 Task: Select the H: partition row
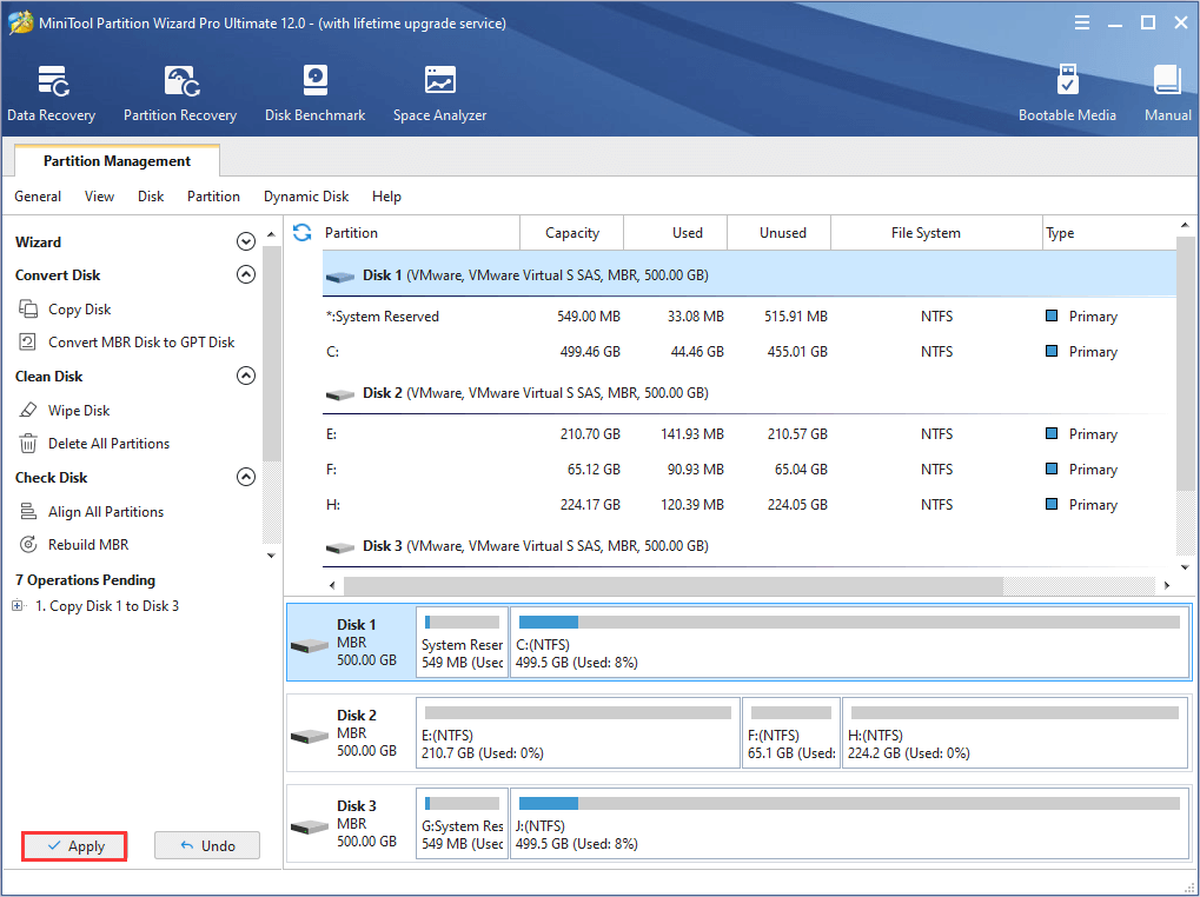(749, 505)
